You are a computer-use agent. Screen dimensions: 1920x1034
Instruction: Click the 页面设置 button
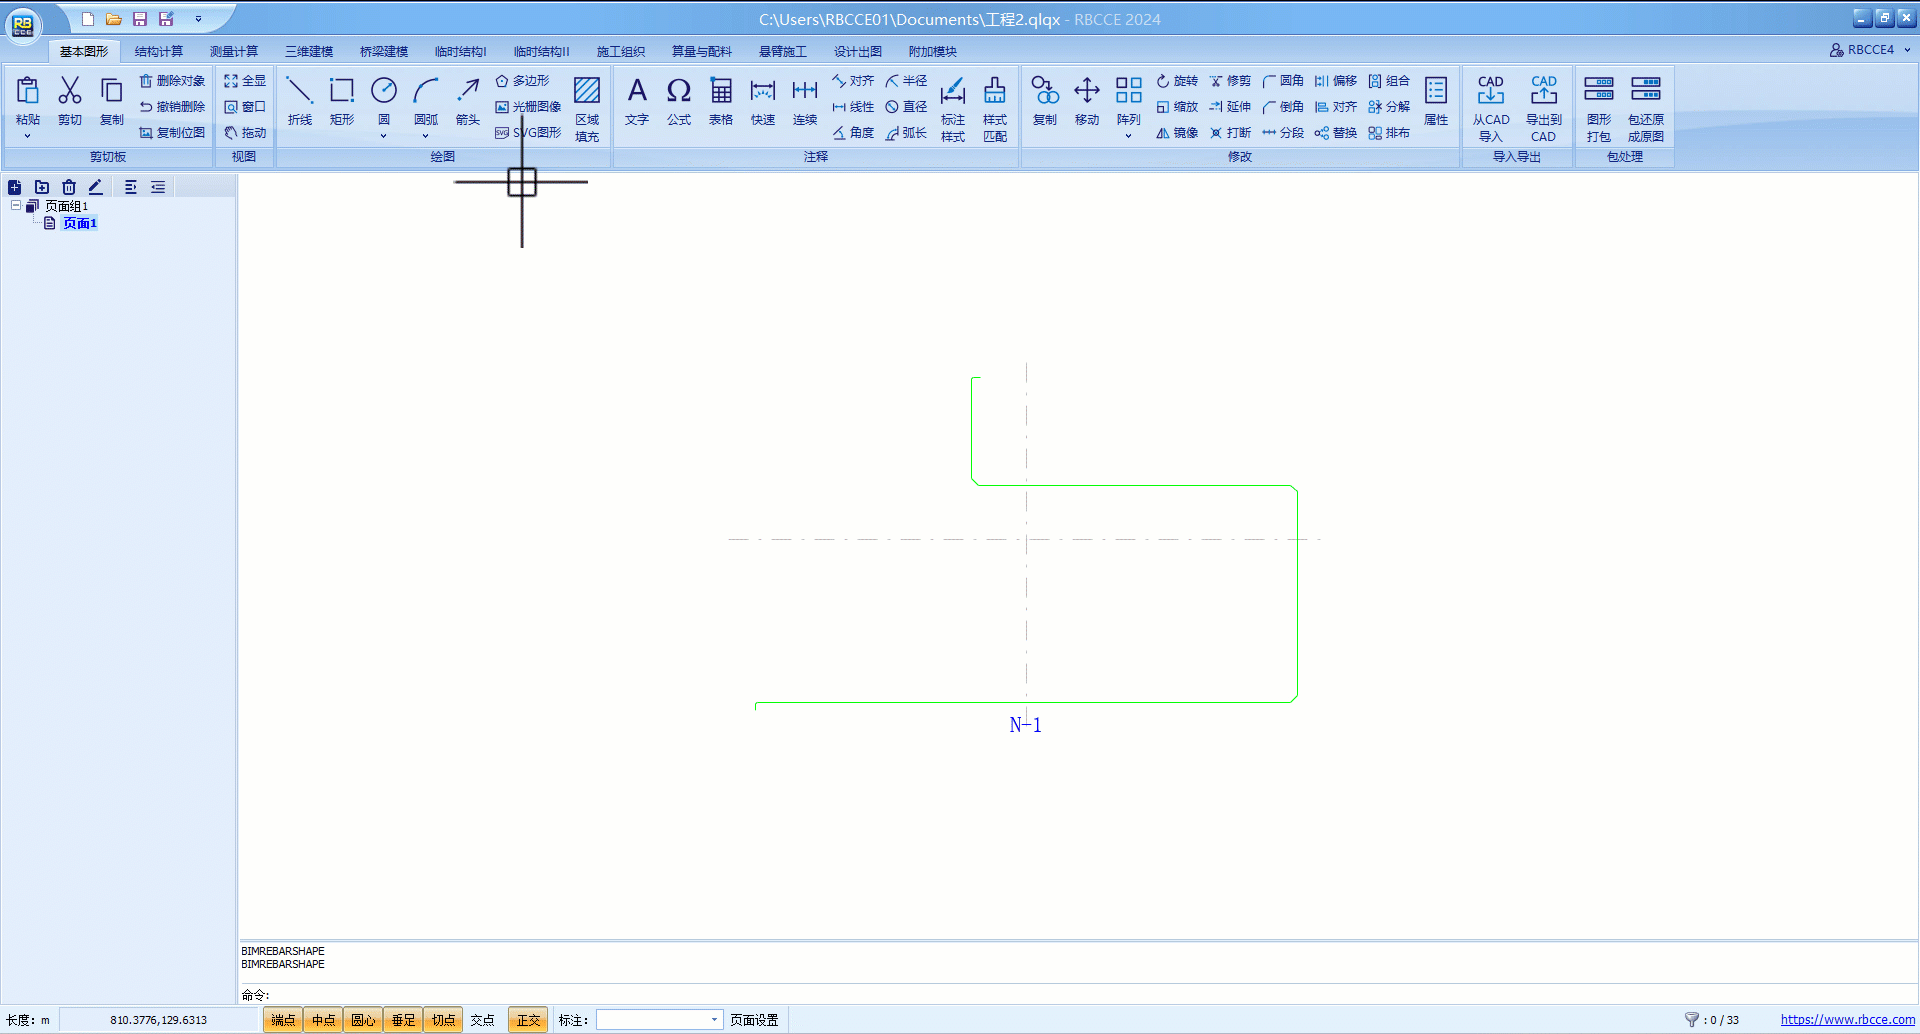[x=754, y=1020]
